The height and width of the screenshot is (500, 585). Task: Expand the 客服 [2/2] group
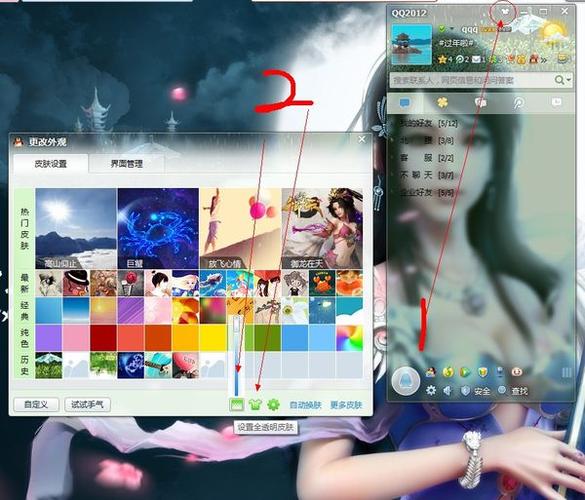point(427,158)
